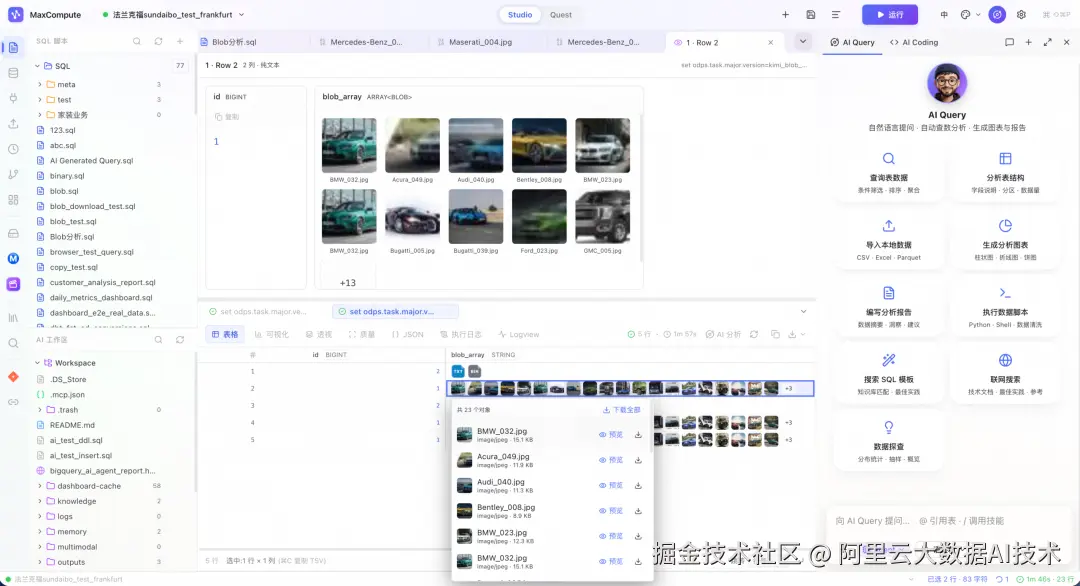Toggle the AI assistant round purple icon
The width and height of the screenshot is (1080, 586).
point(997,14)
